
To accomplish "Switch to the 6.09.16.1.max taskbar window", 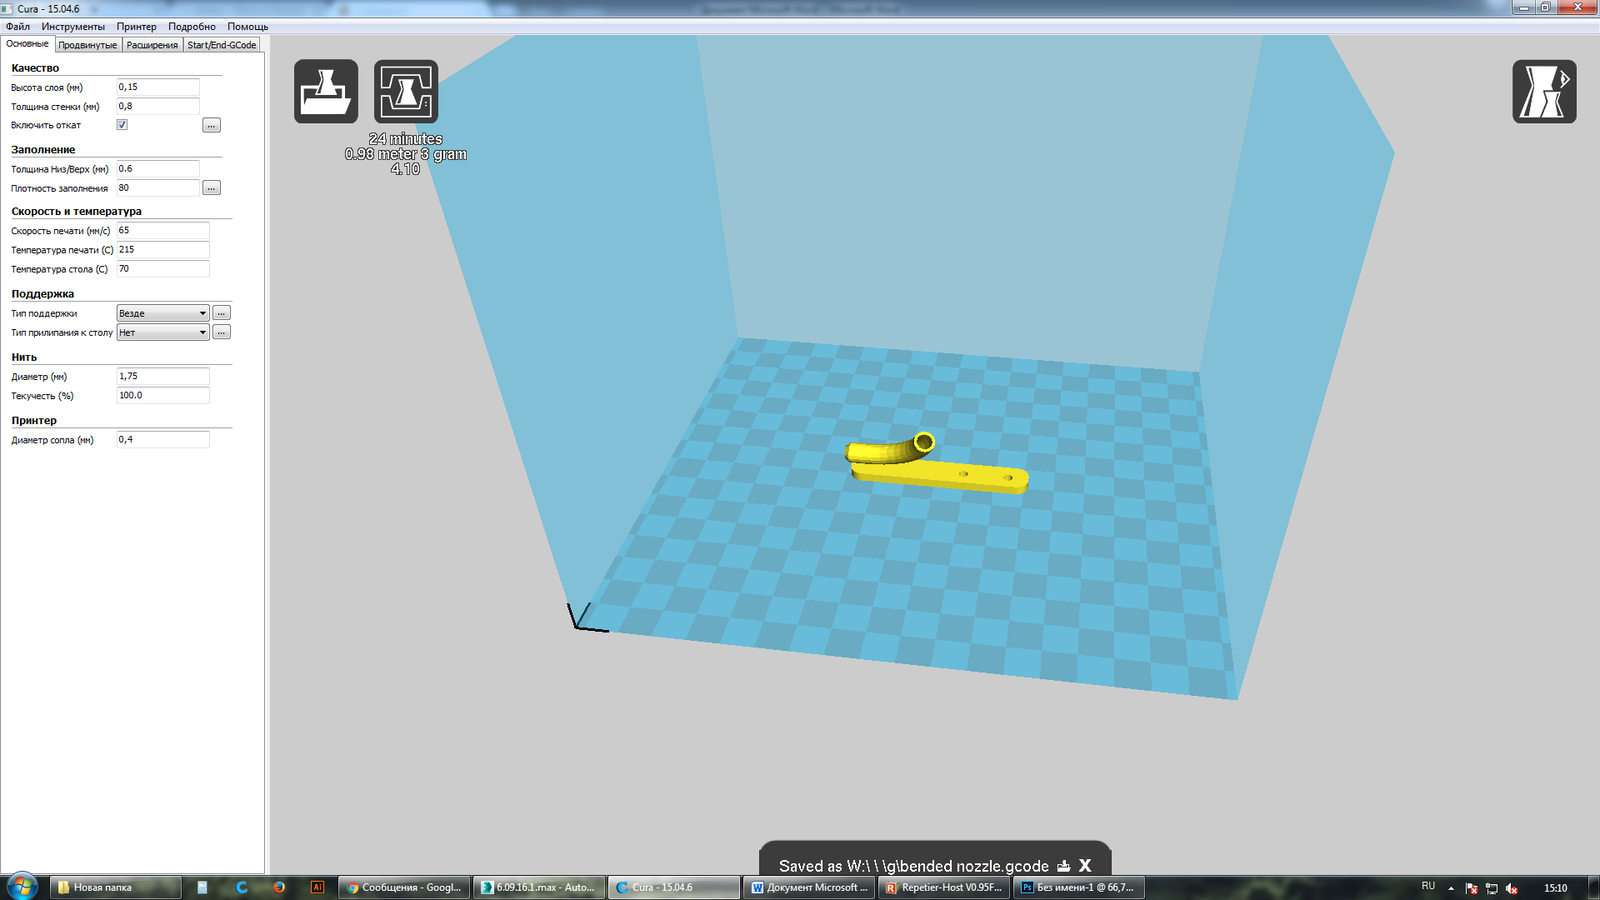I will click(538, 887).
